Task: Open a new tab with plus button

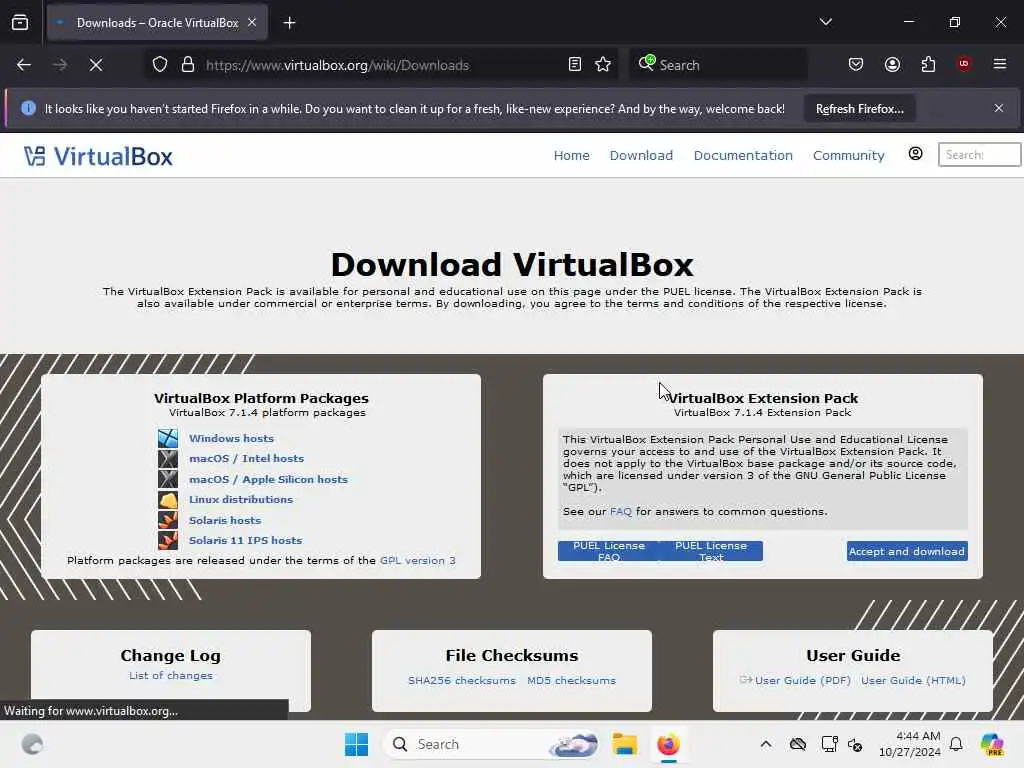Action: point(289,23)
